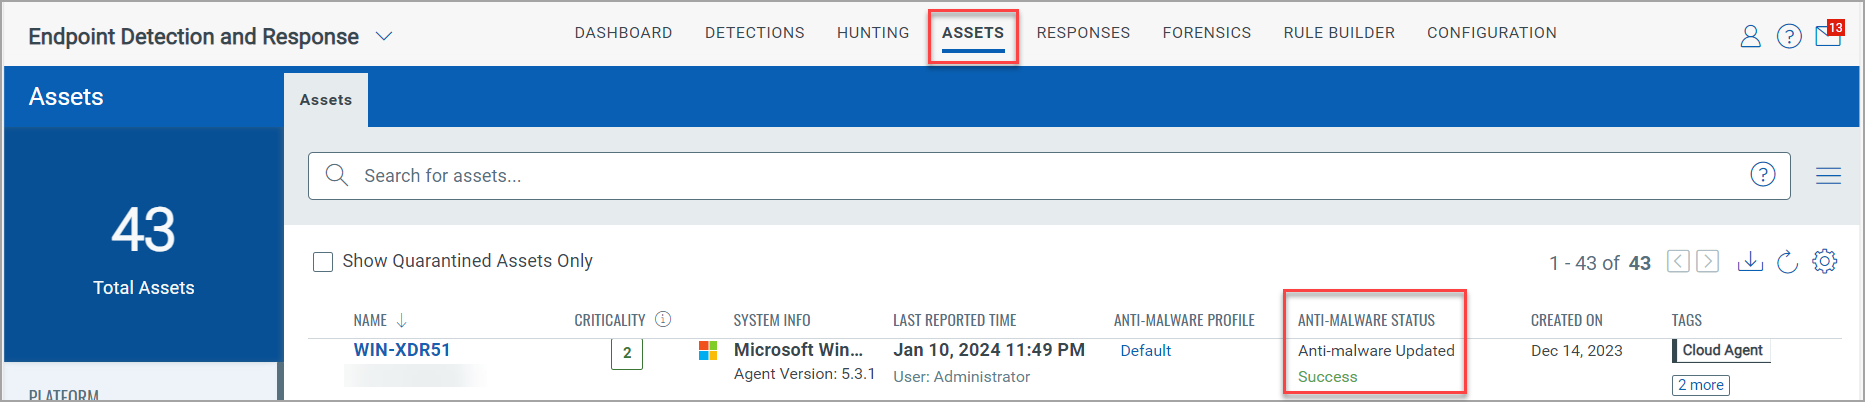This screenshot has width=1865, height=402.
Task: Focus the Search for assets field
Action: (1049, 176)
